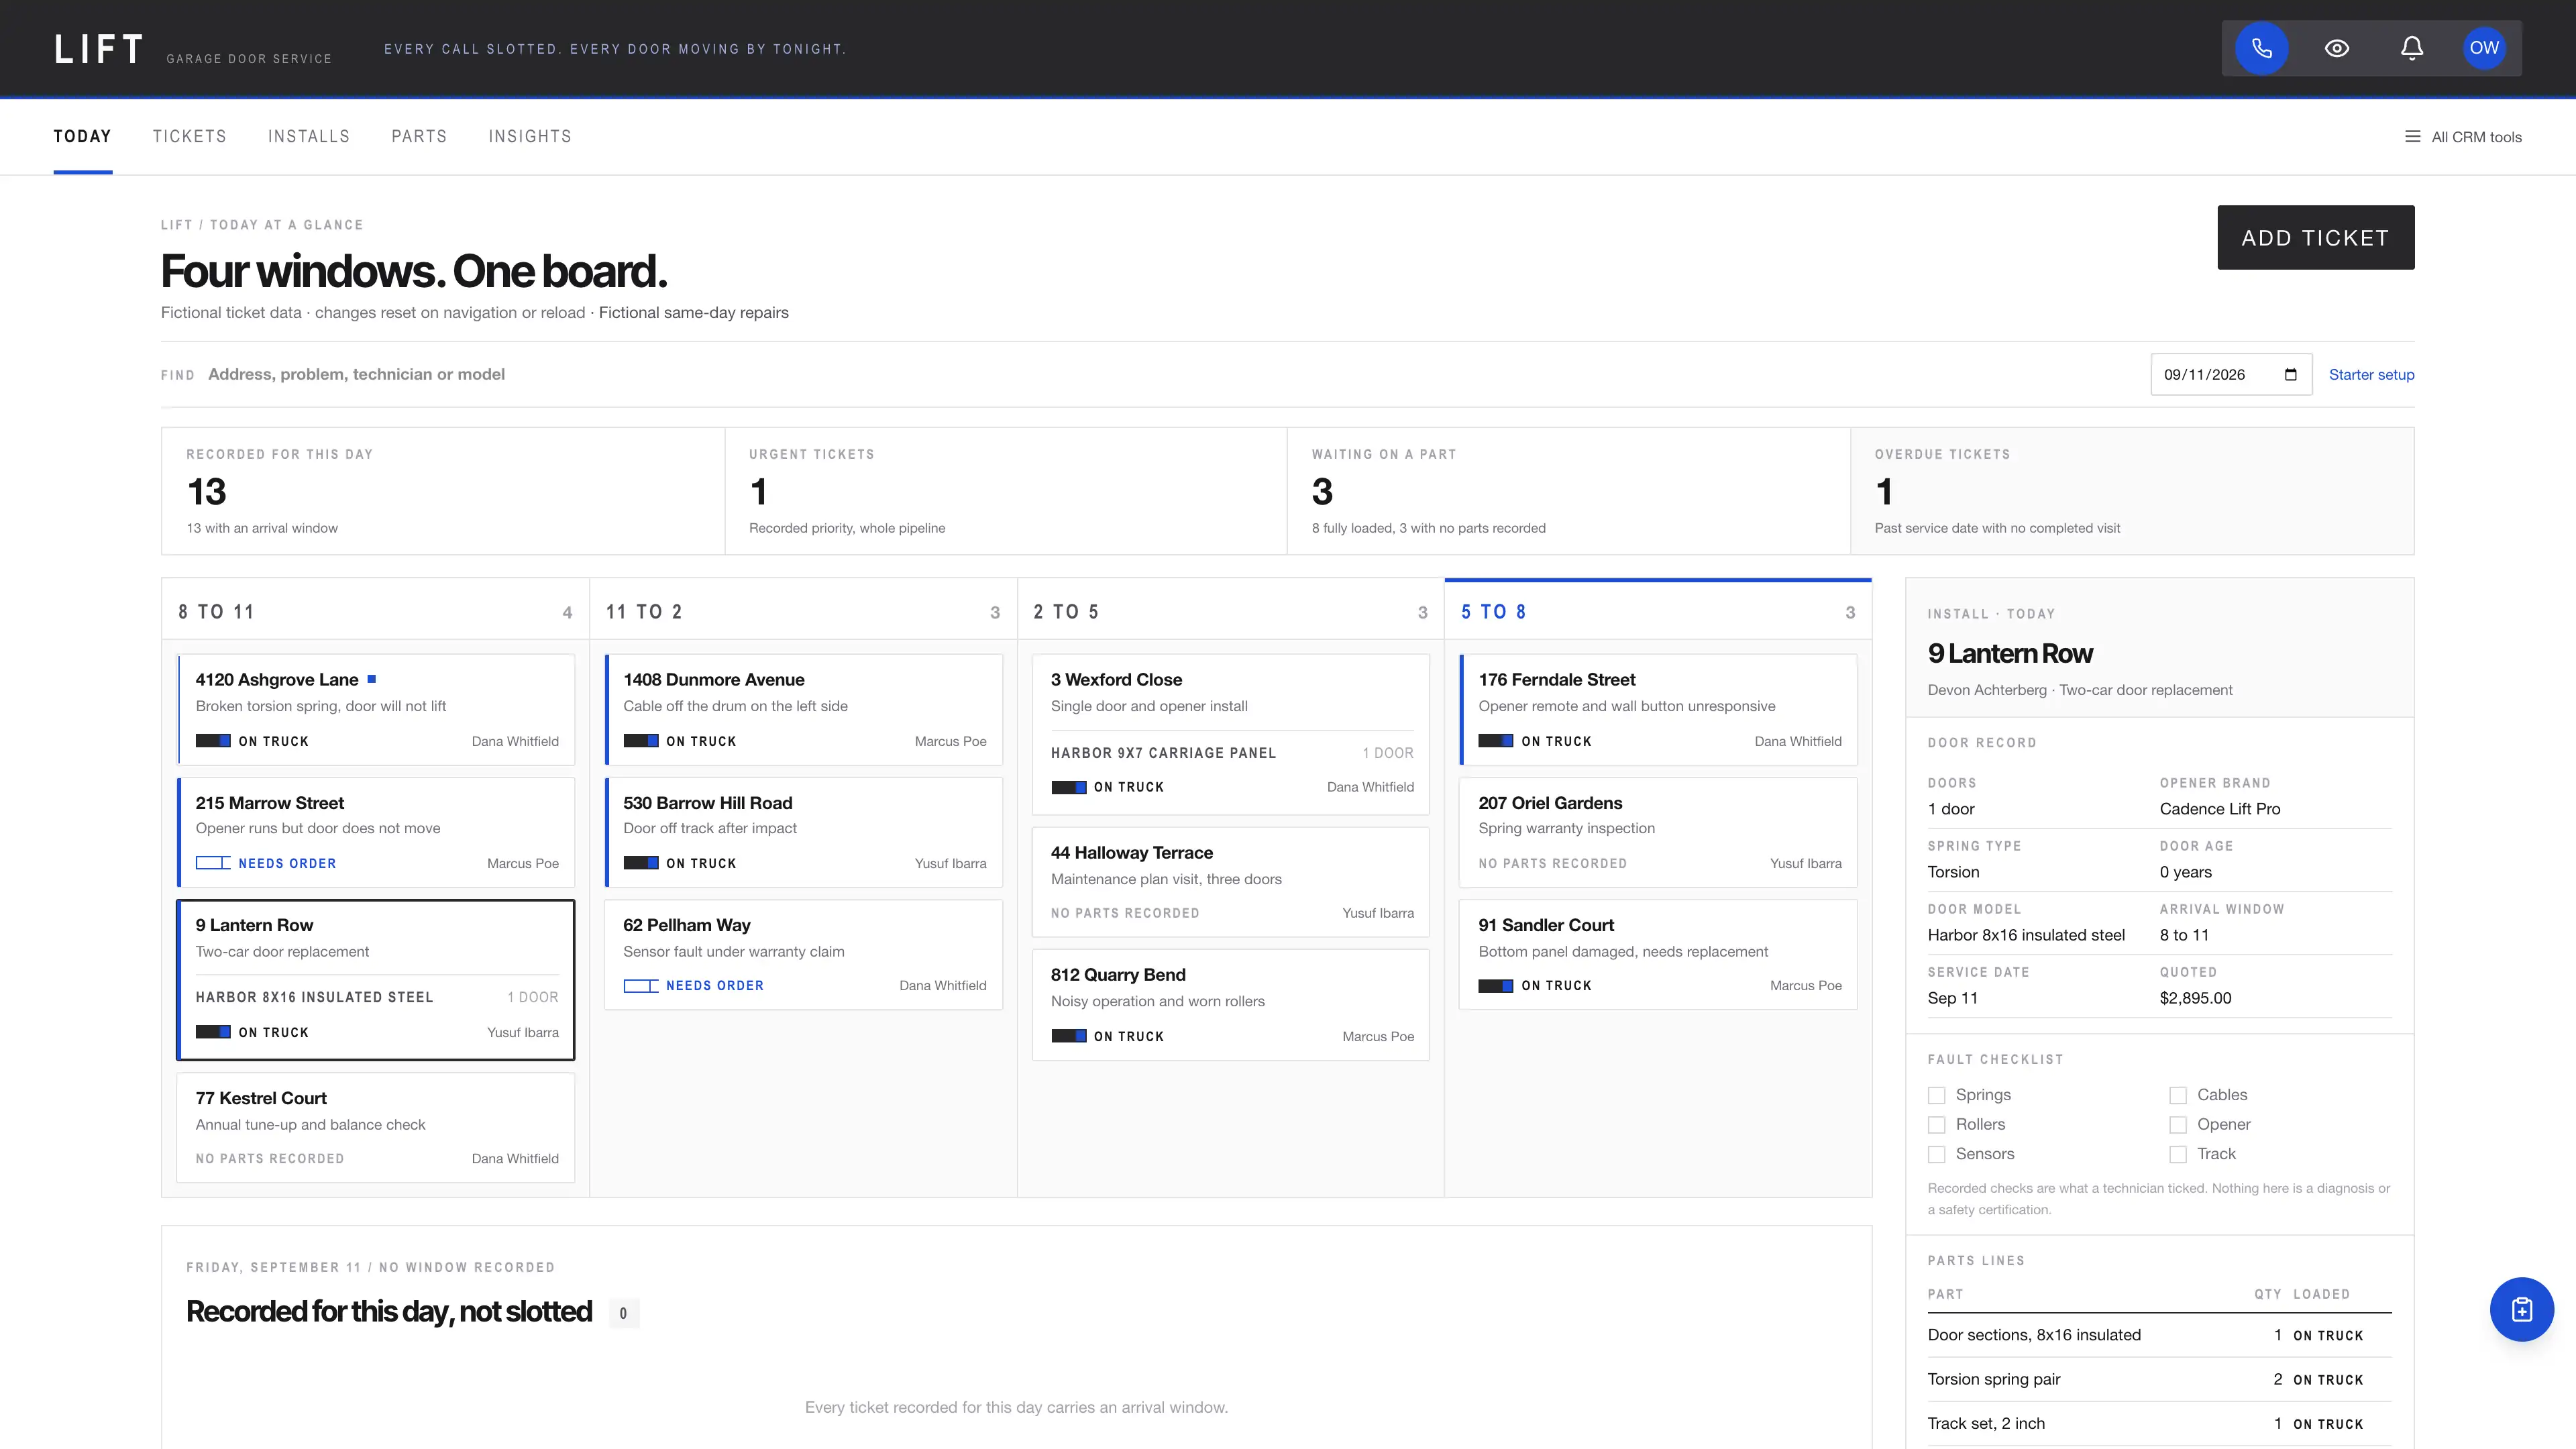The height and width of the screenshot is (1449, 2576).
Task: Open the OW user avatar
Action: (x=2484, y=48)
